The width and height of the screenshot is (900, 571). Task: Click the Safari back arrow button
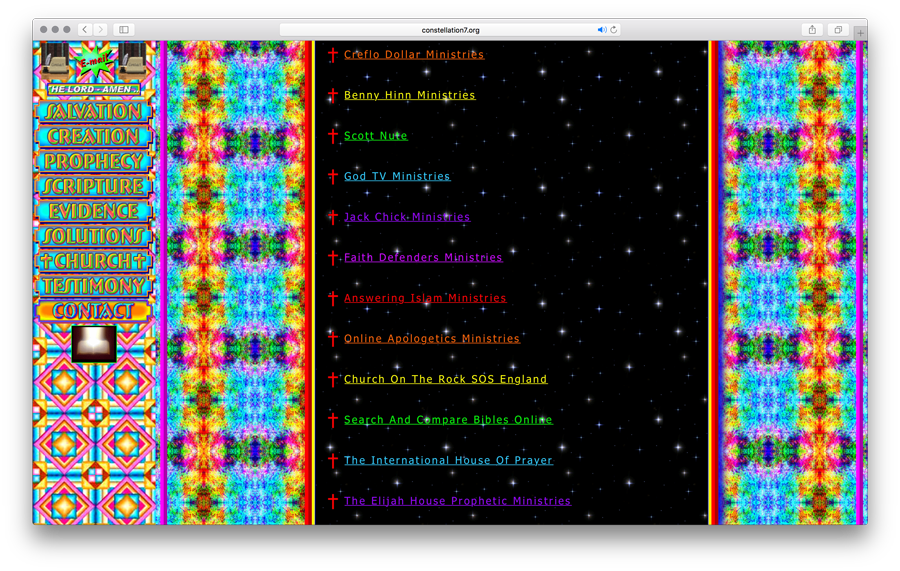[x=84, y=30]
